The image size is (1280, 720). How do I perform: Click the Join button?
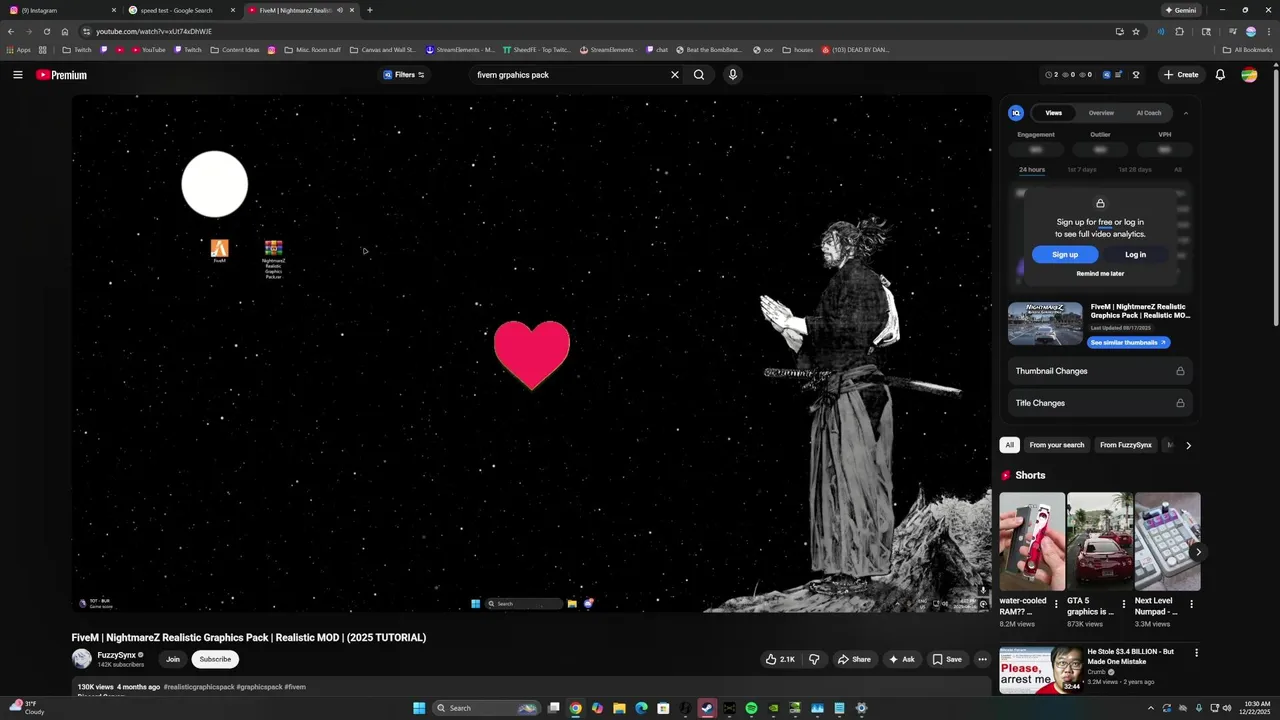coord(173,660)
